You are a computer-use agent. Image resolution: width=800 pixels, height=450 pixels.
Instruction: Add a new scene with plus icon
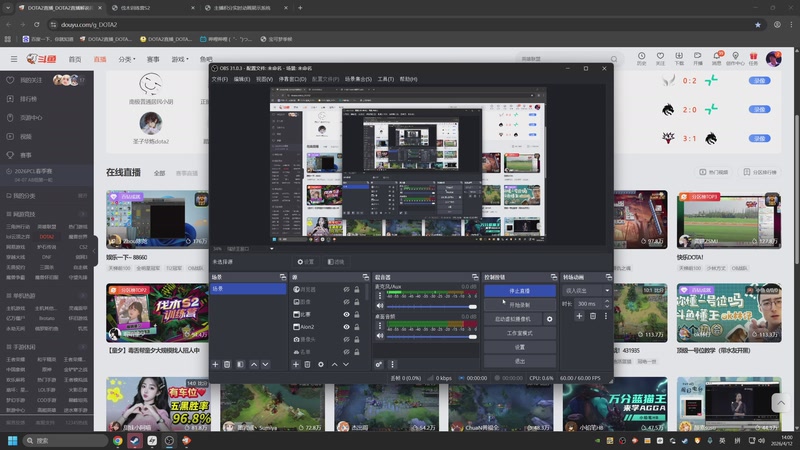point(215,364)
